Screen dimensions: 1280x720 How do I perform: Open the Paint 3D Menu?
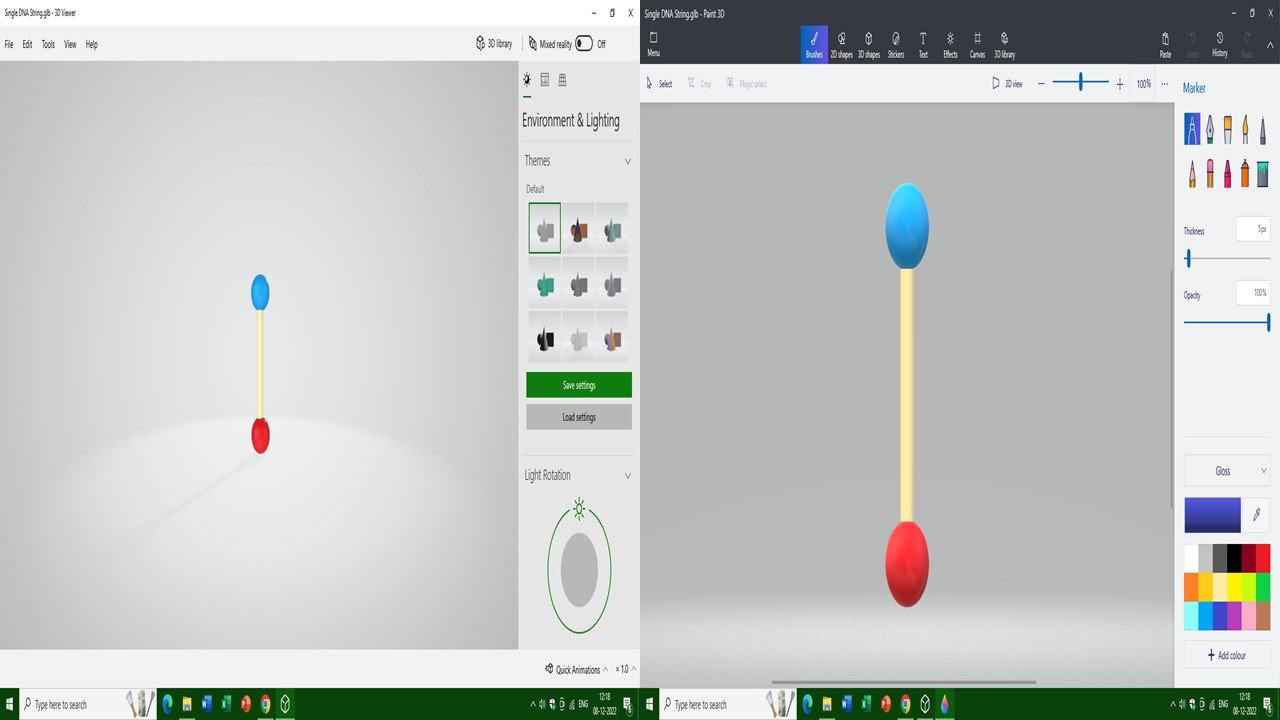click(x=653, y=44)
